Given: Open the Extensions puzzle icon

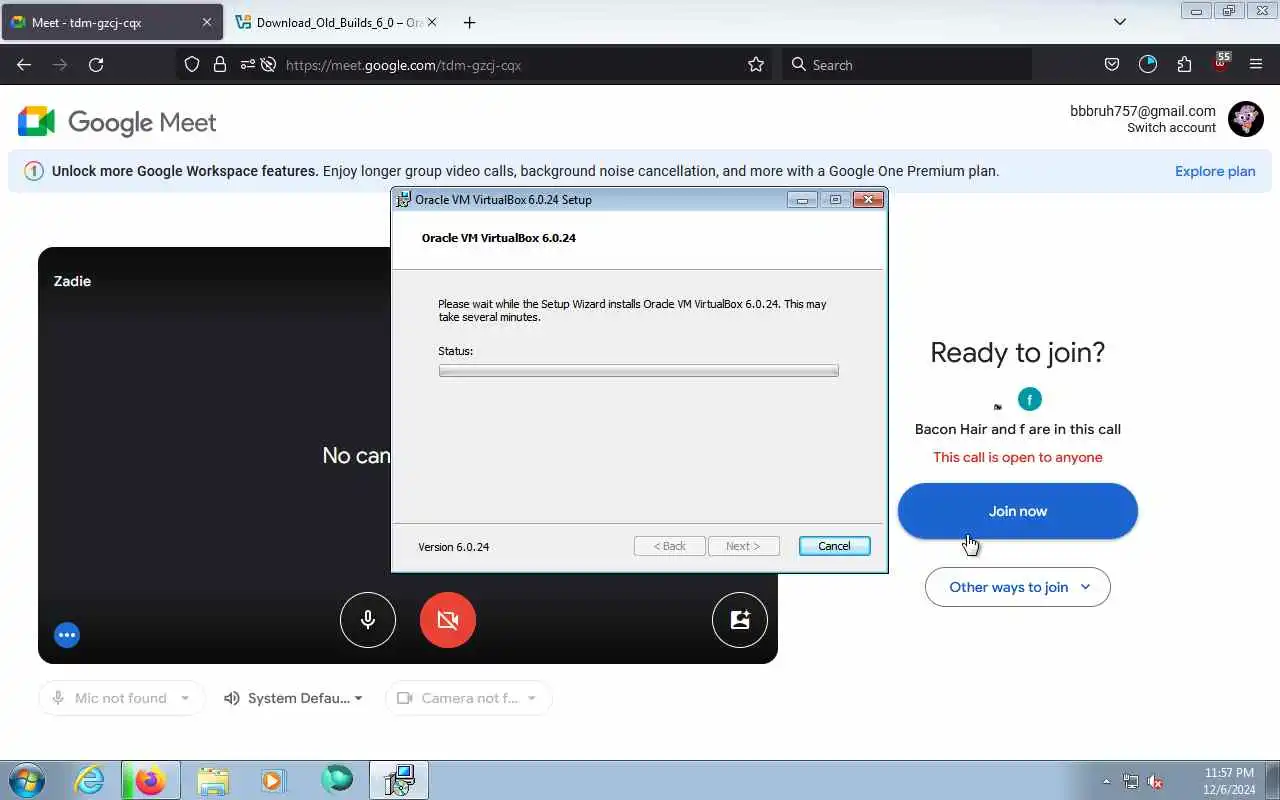Looking at the screenshot, I should [x=1184, y=65].
